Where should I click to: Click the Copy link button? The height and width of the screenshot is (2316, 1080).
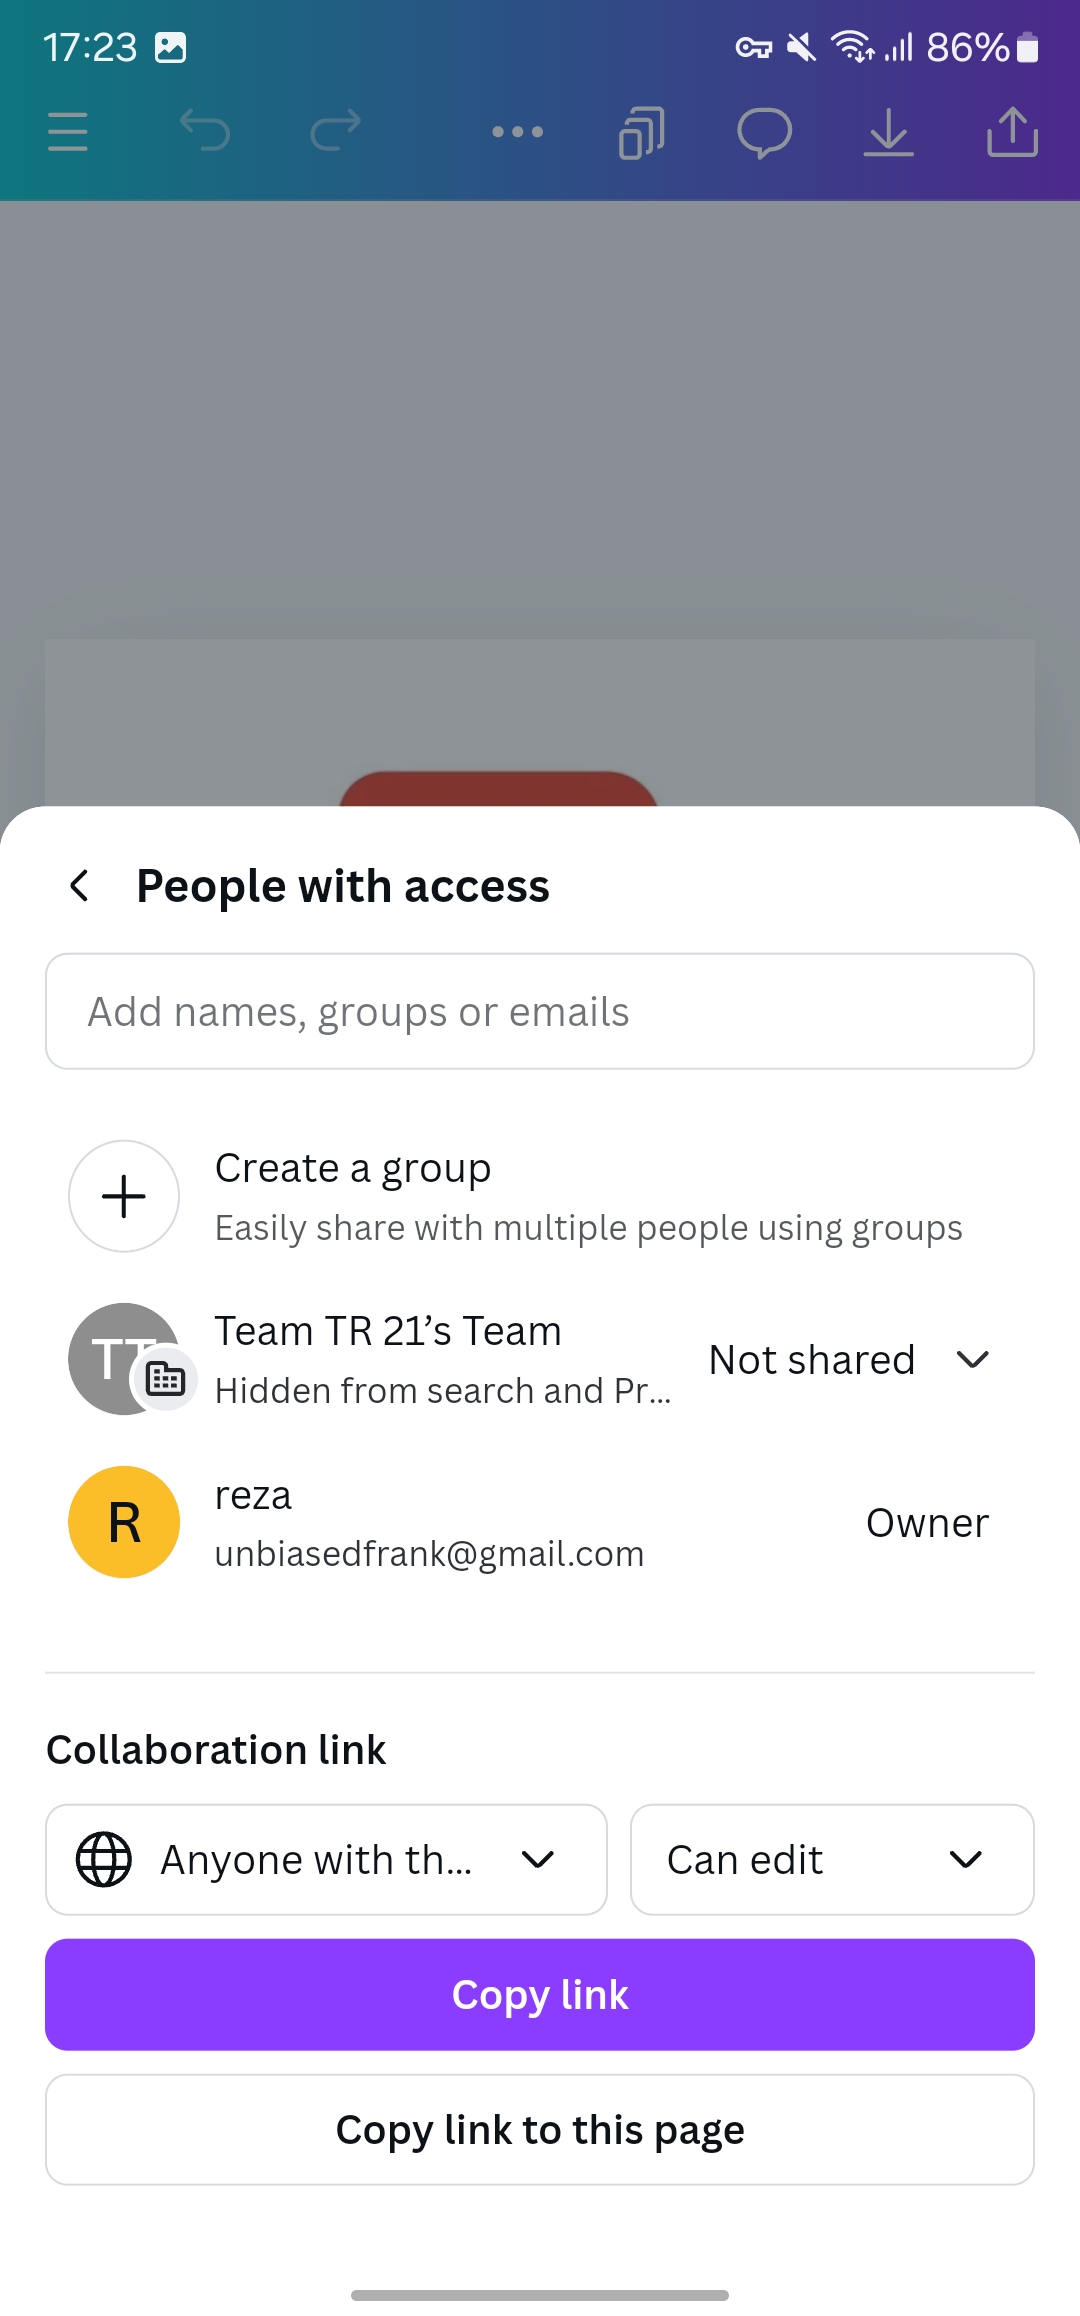click(x=540, y=1995)
